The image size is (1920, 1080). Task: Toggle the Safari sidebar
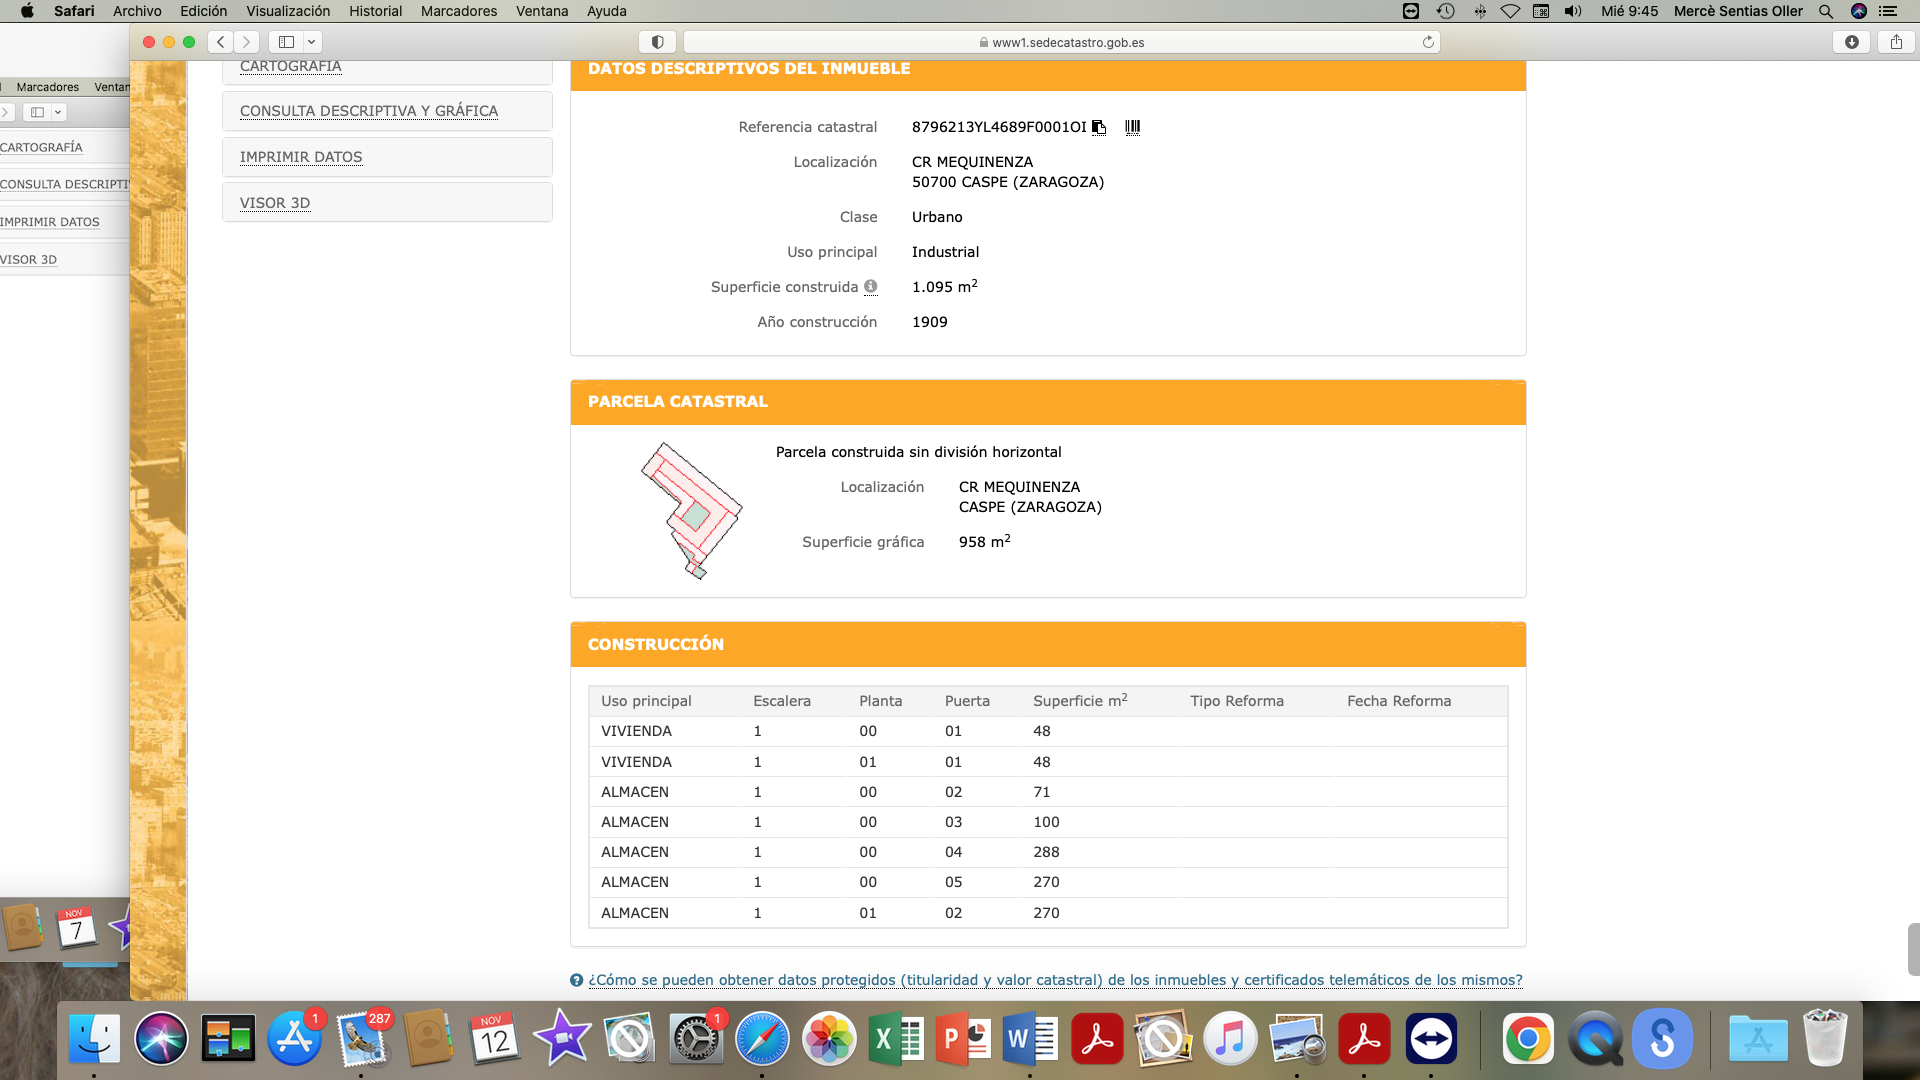coord(286,42)
